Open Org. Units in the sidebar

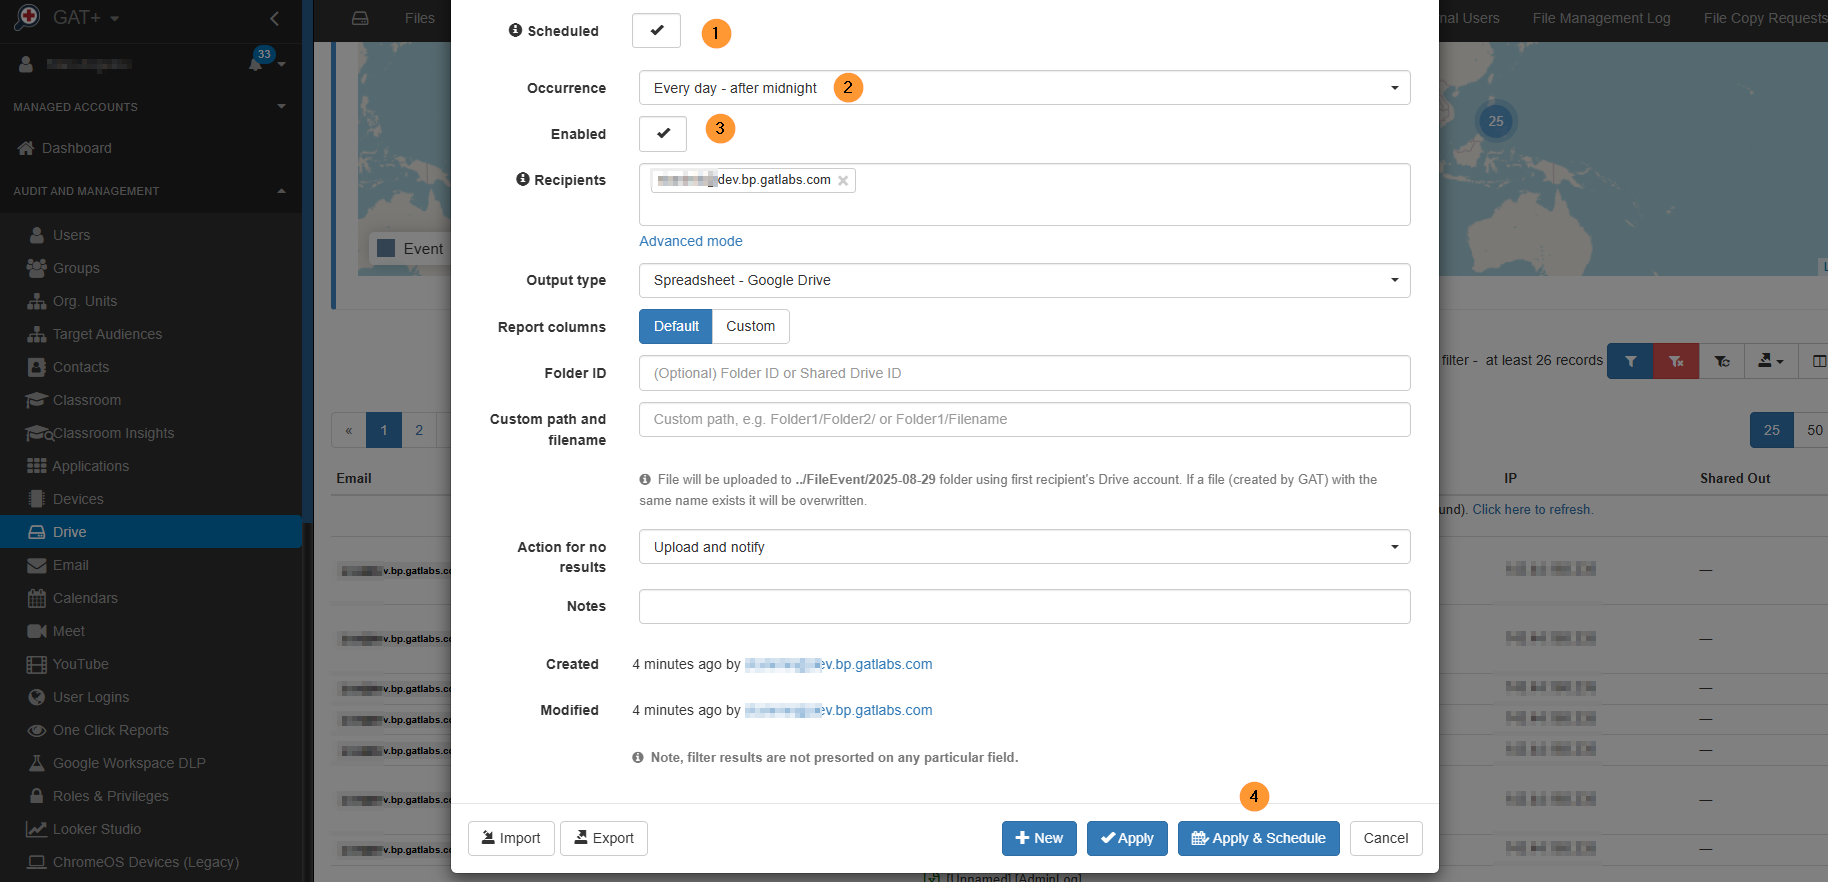[85, 301]
